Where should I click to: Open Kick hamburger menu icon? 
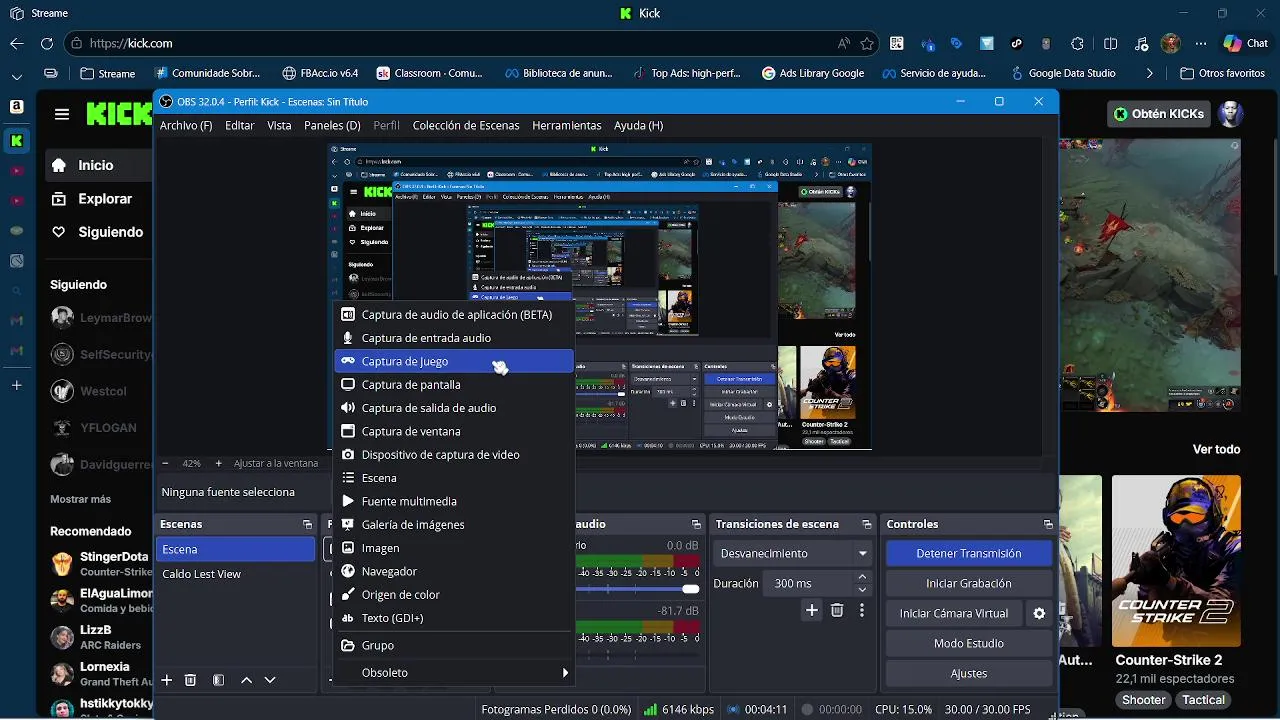click(x=62, y=114)
